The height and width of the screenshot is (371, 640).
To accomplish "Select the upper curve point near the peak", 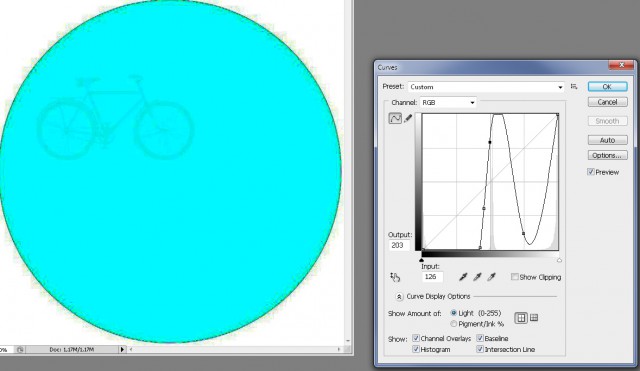I will tap(490, 142).
